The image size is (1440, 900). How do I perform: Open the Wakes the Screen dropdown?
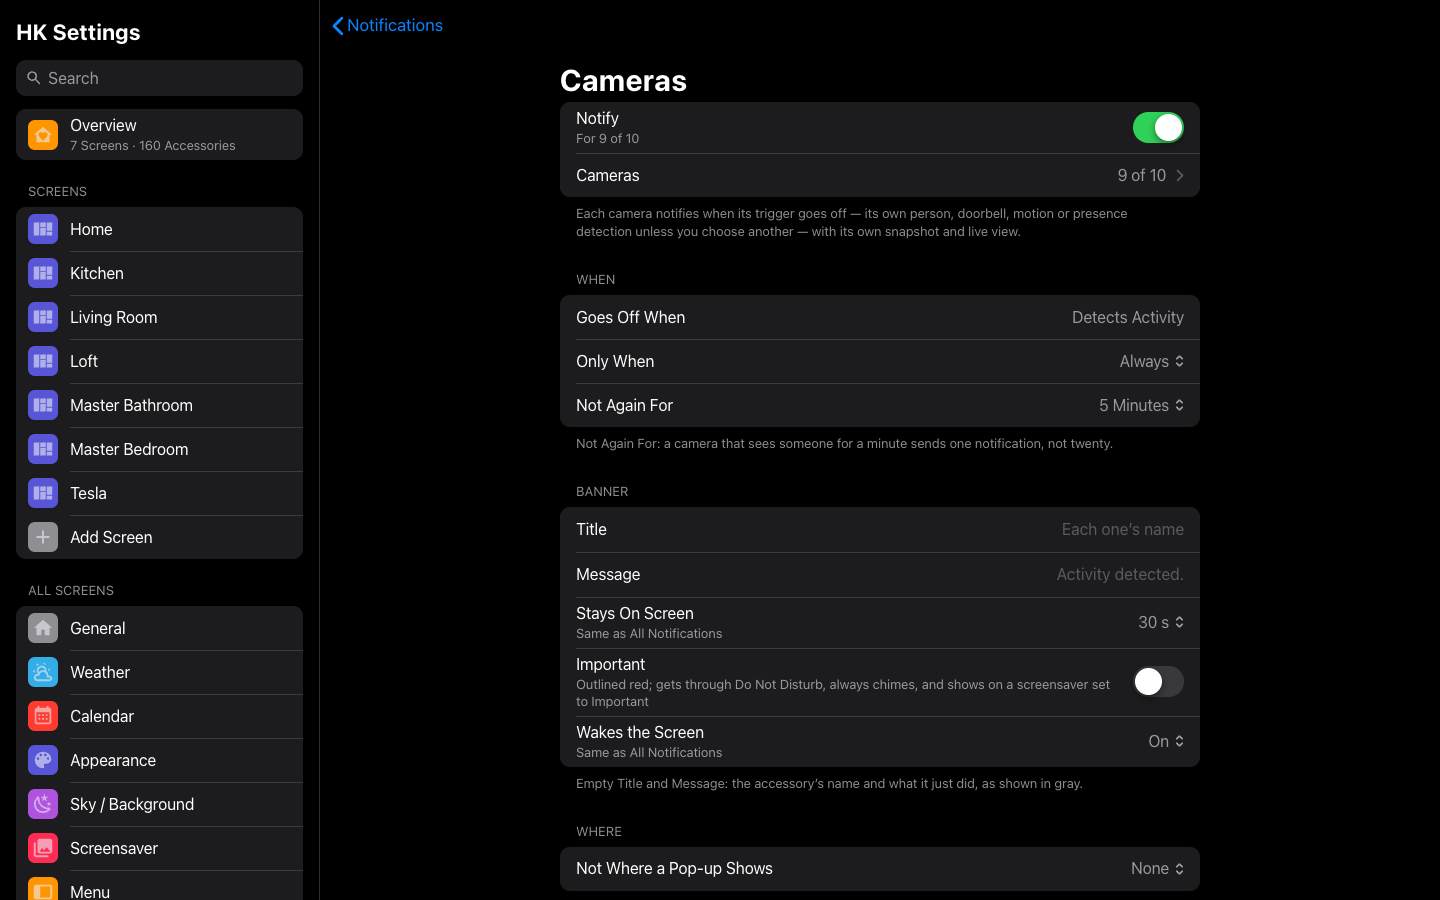point(1166,741)
